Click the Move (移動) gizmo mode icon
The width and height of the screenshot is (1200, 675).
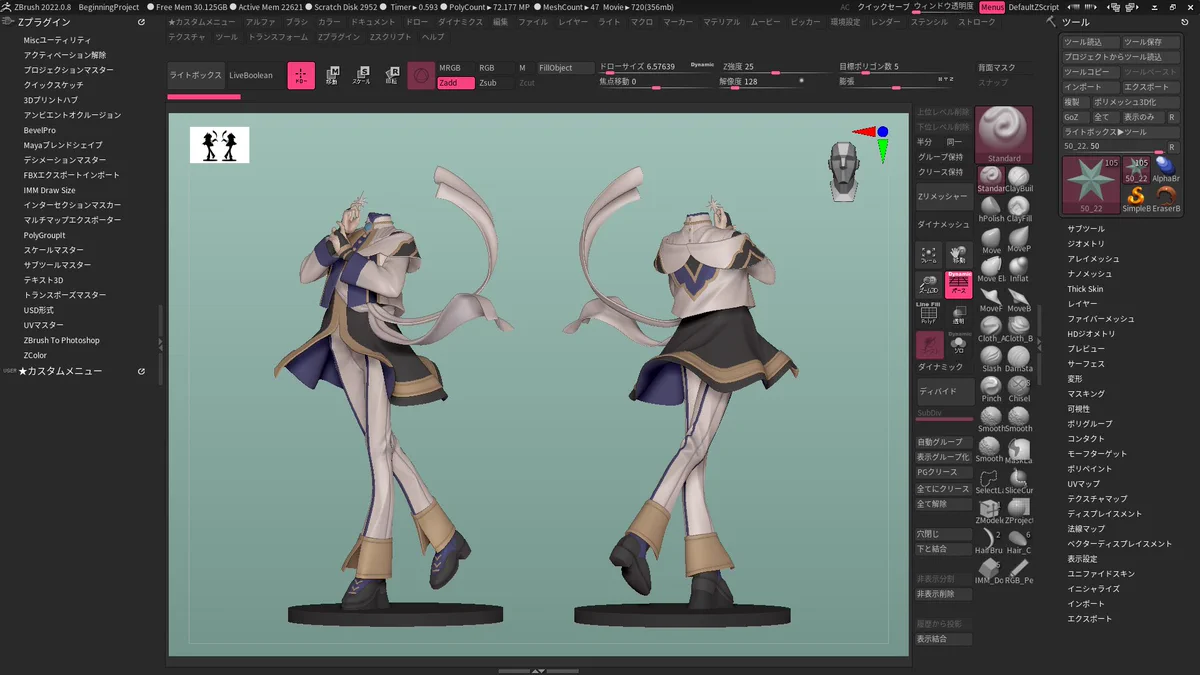332,75
